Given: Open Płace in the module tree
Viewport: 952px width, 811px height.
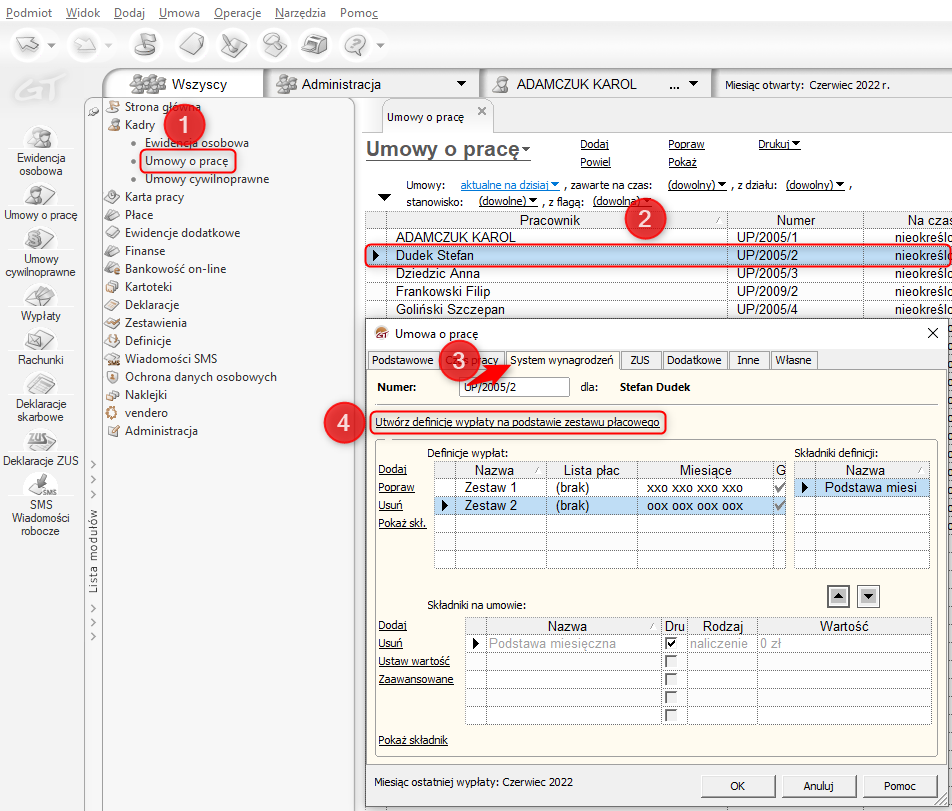Looking at the screenshot, I should tap(139, 215).
